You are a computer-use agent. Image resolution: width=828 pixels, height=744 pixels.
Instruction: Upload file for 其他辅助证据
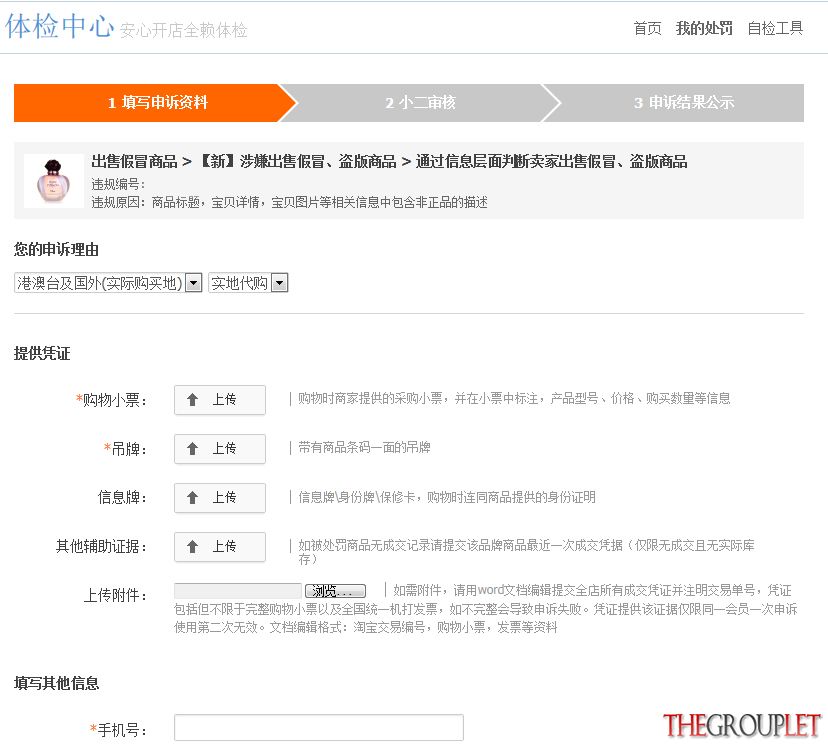coord(220,547)
